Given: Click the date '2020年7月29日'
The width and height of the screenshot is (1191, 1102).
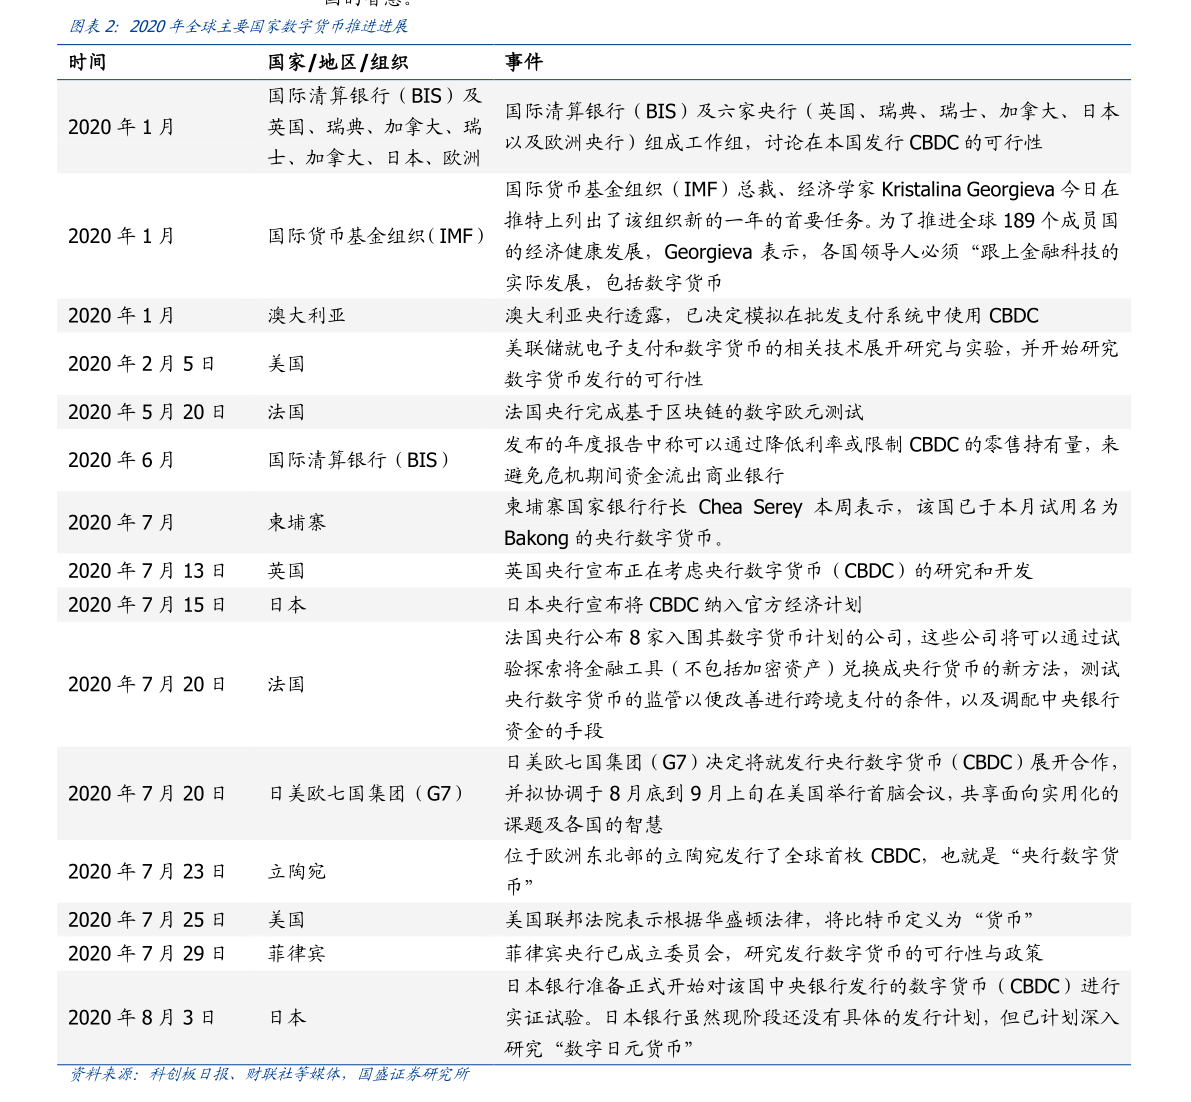Looking at the screenshot, I should [147, 953].
